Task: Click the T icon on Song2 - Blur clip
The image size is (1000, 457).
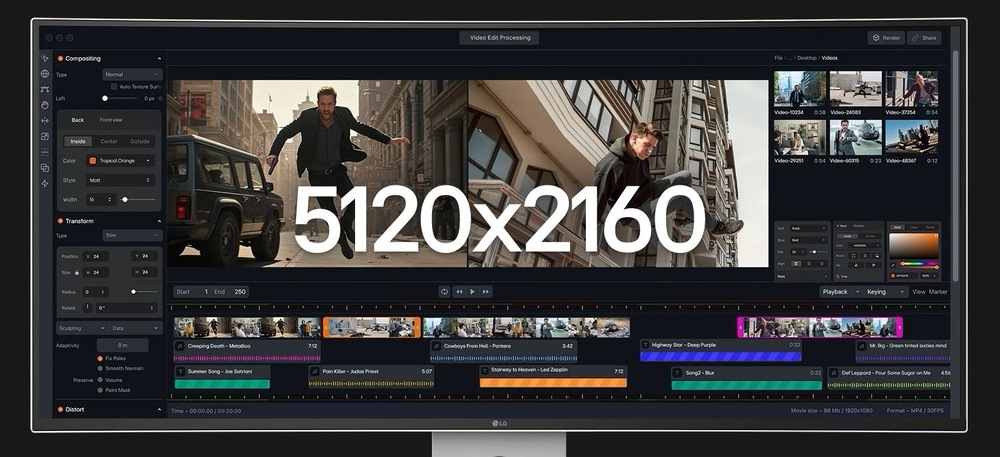Action: pyautogui.click(x=679, y=372)
